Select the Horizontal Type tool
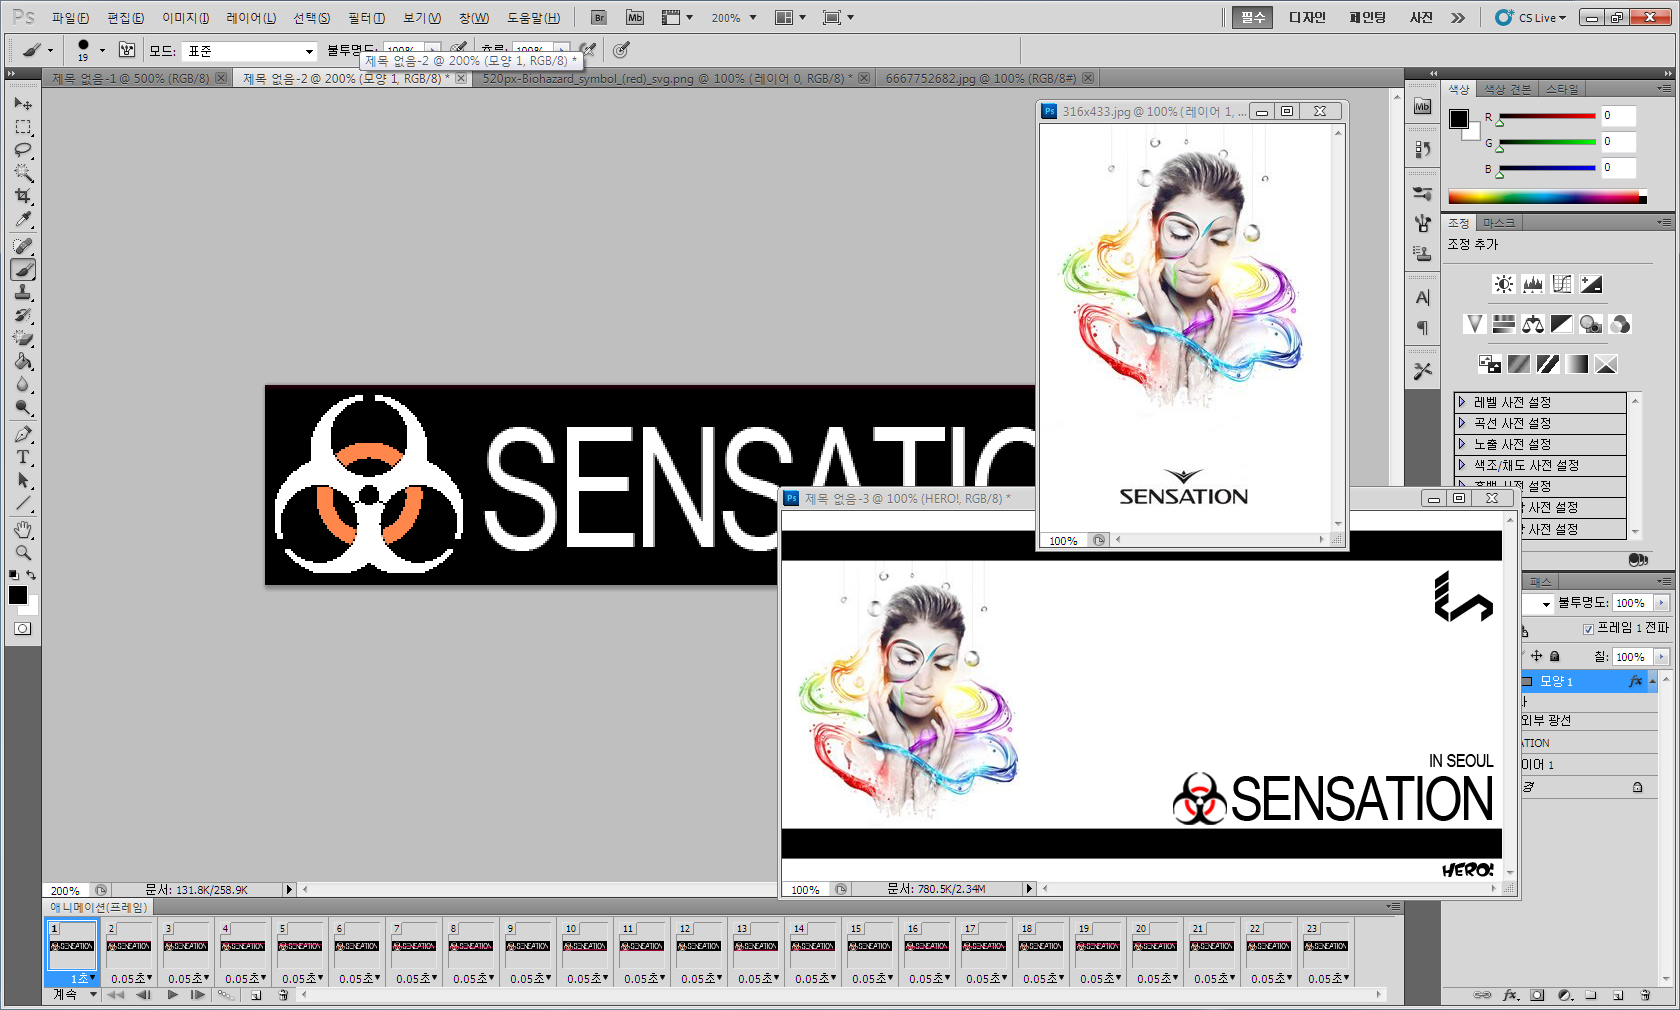The image size is (1680, 1010). 23,457
